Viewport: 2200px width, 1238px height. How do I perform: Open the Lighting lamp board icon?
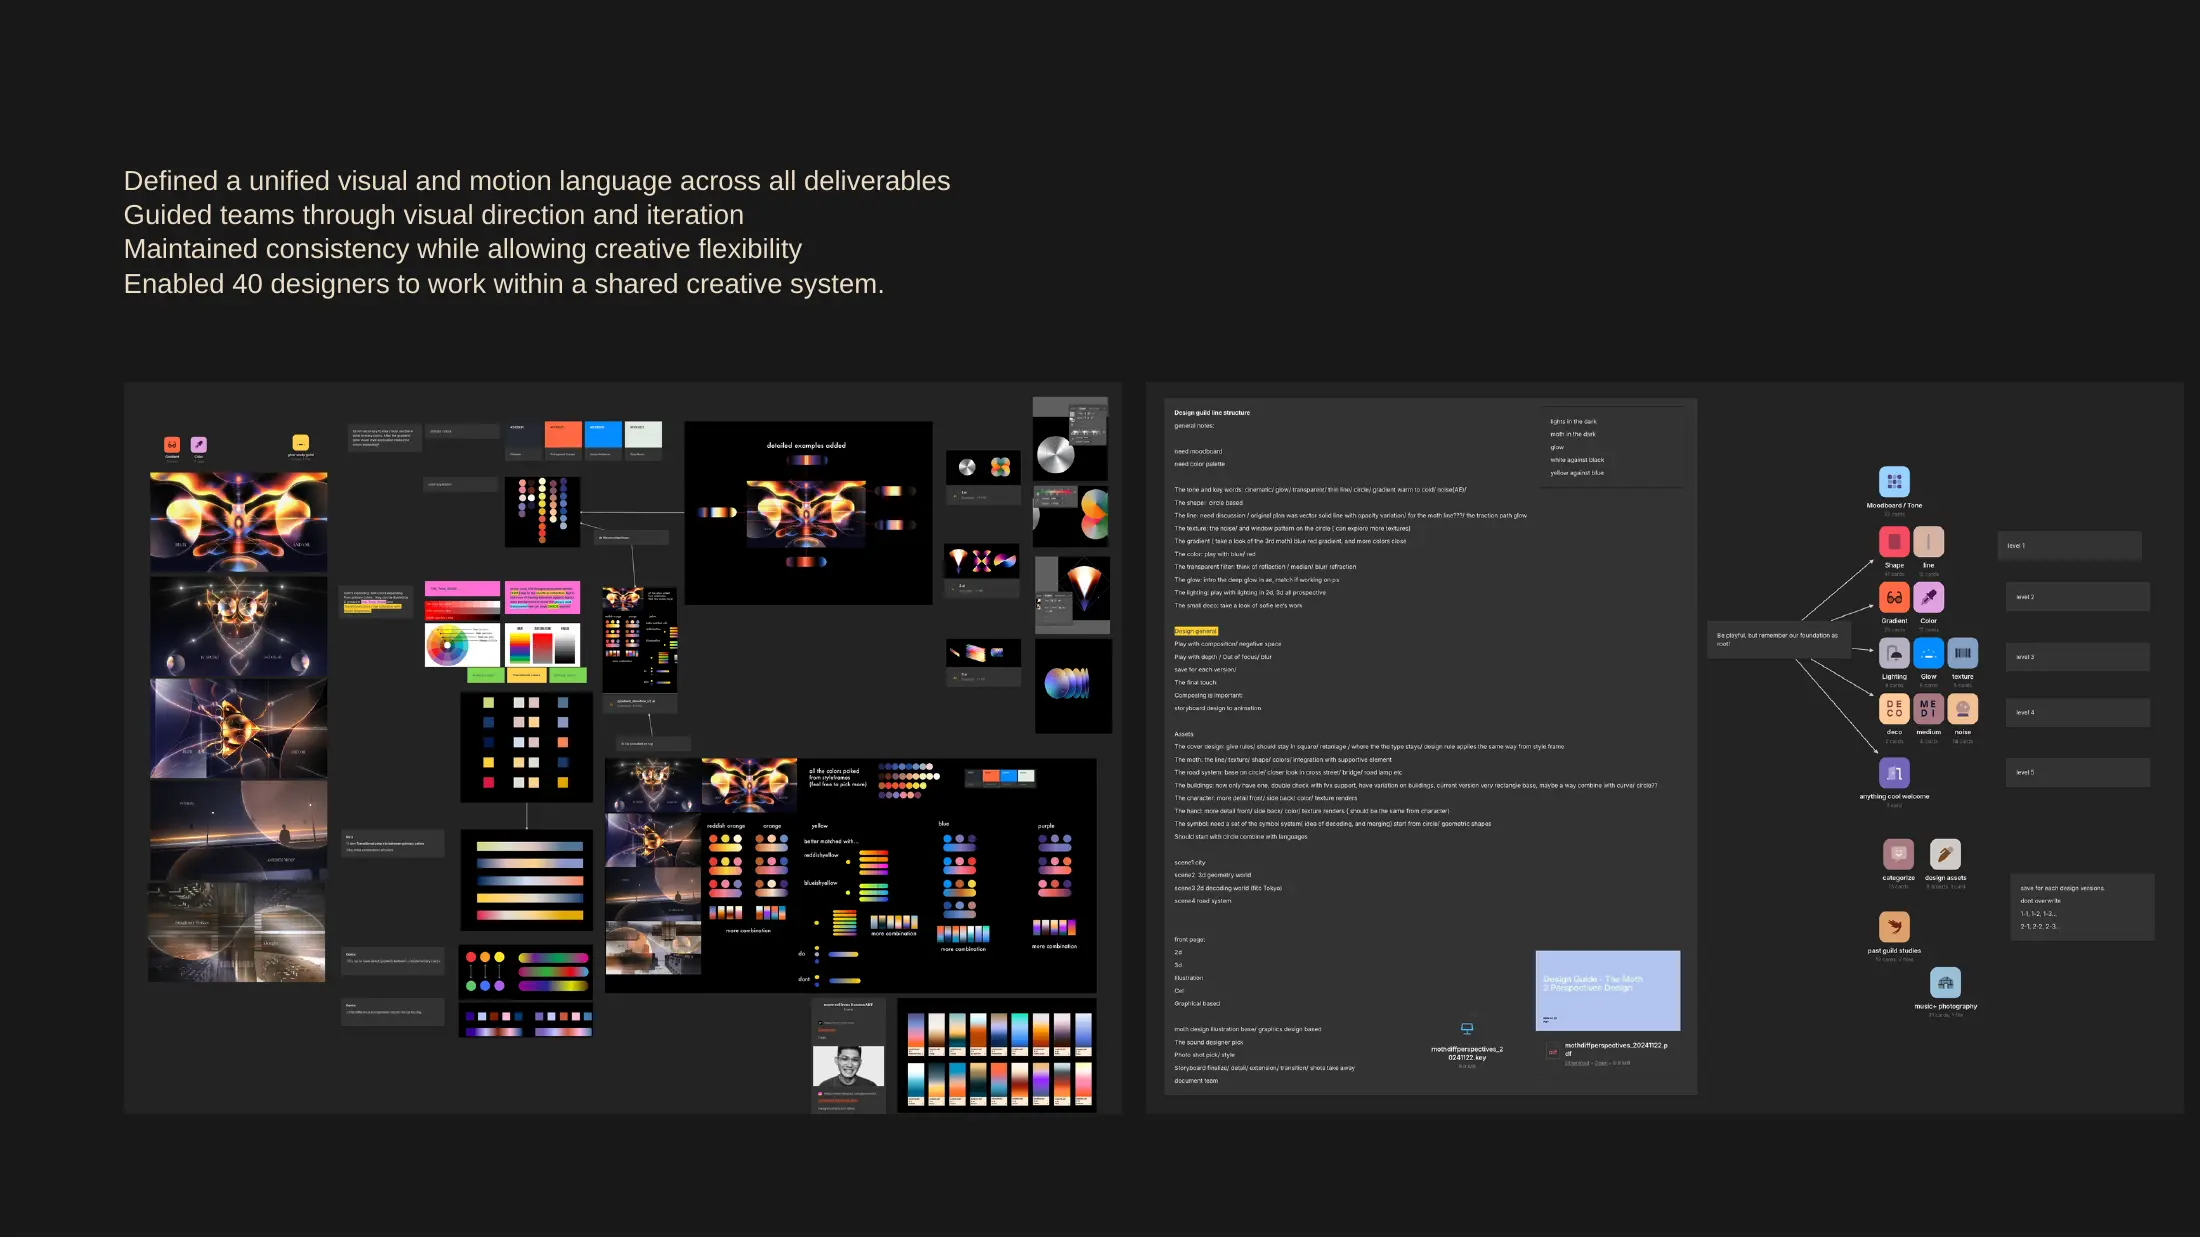pos(1894,654)
